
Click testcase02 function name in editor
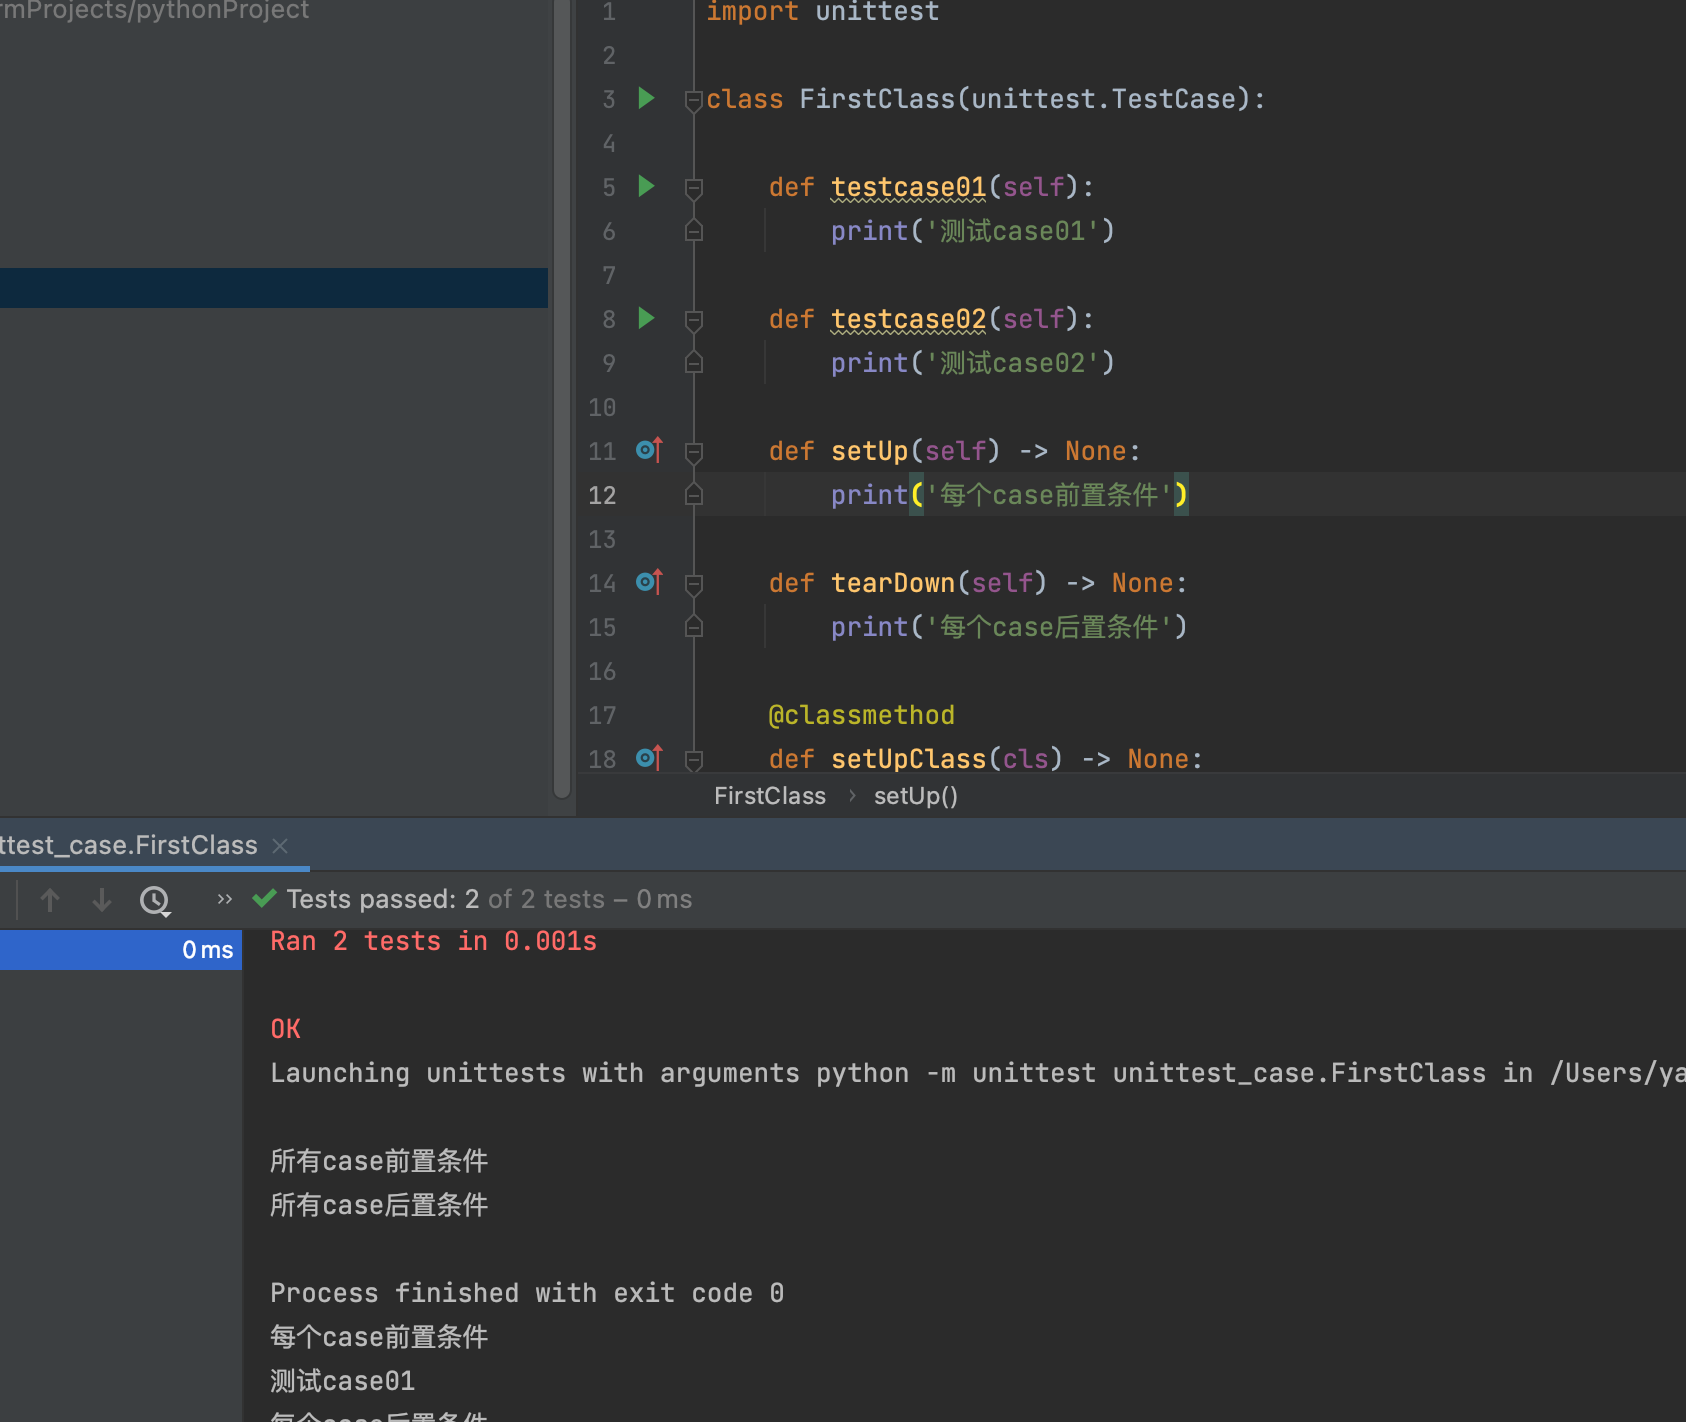coord(908,319)
